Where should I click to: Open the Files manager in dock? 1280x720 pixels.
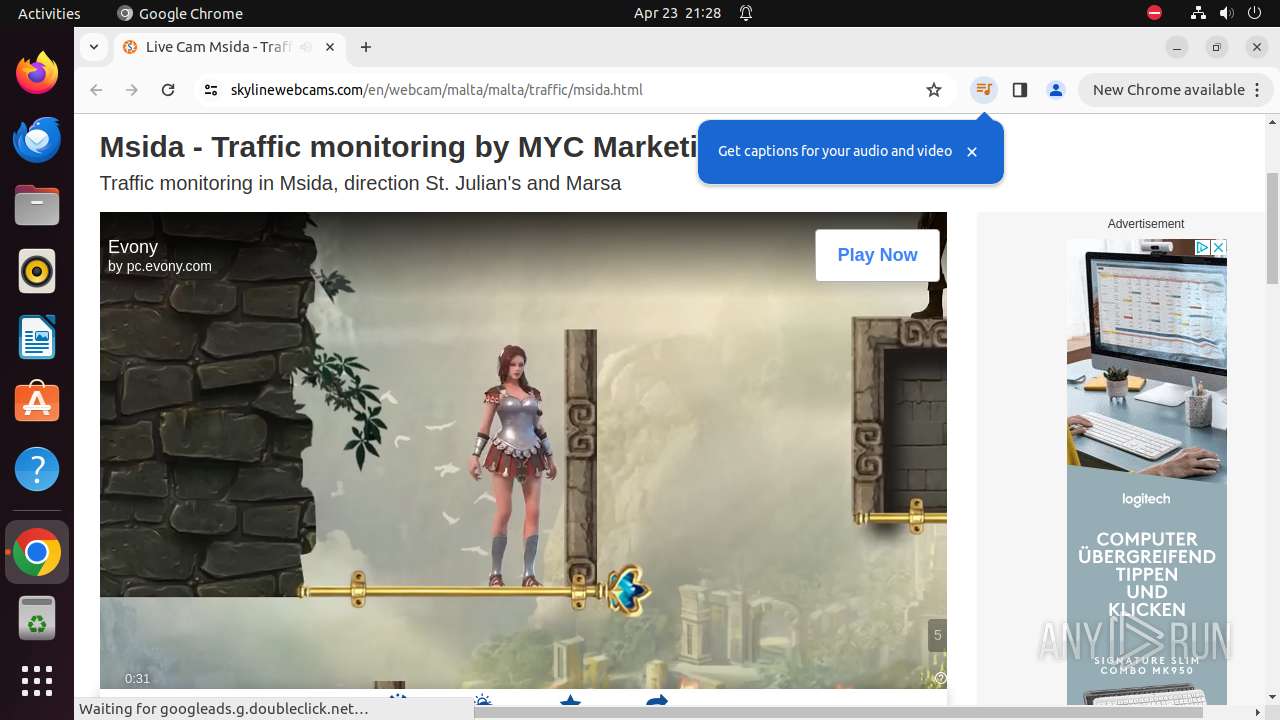[37, 205]
